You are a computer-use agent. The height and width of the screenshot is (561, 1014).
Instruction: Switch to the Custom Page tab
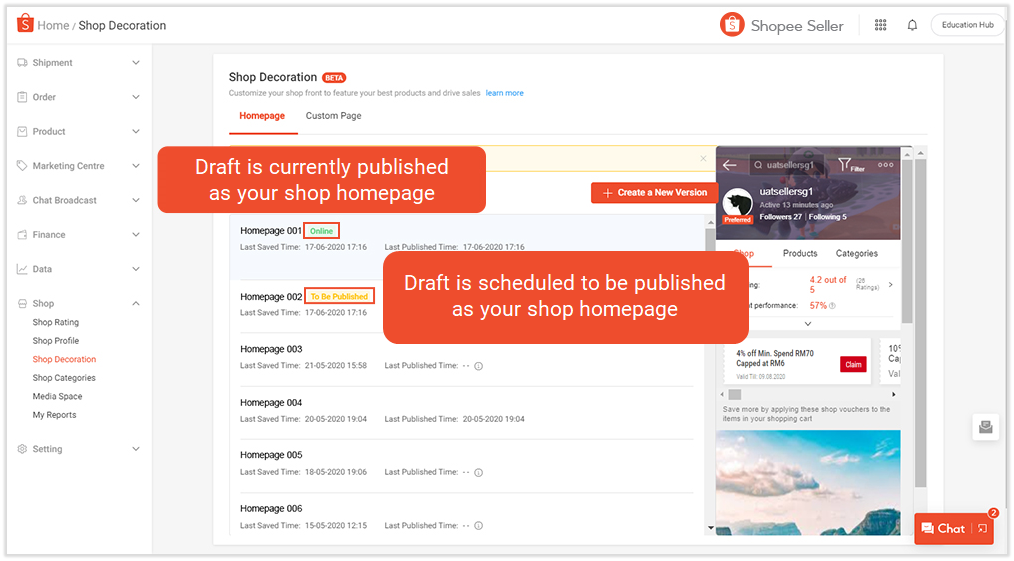[x=333, y=116]
